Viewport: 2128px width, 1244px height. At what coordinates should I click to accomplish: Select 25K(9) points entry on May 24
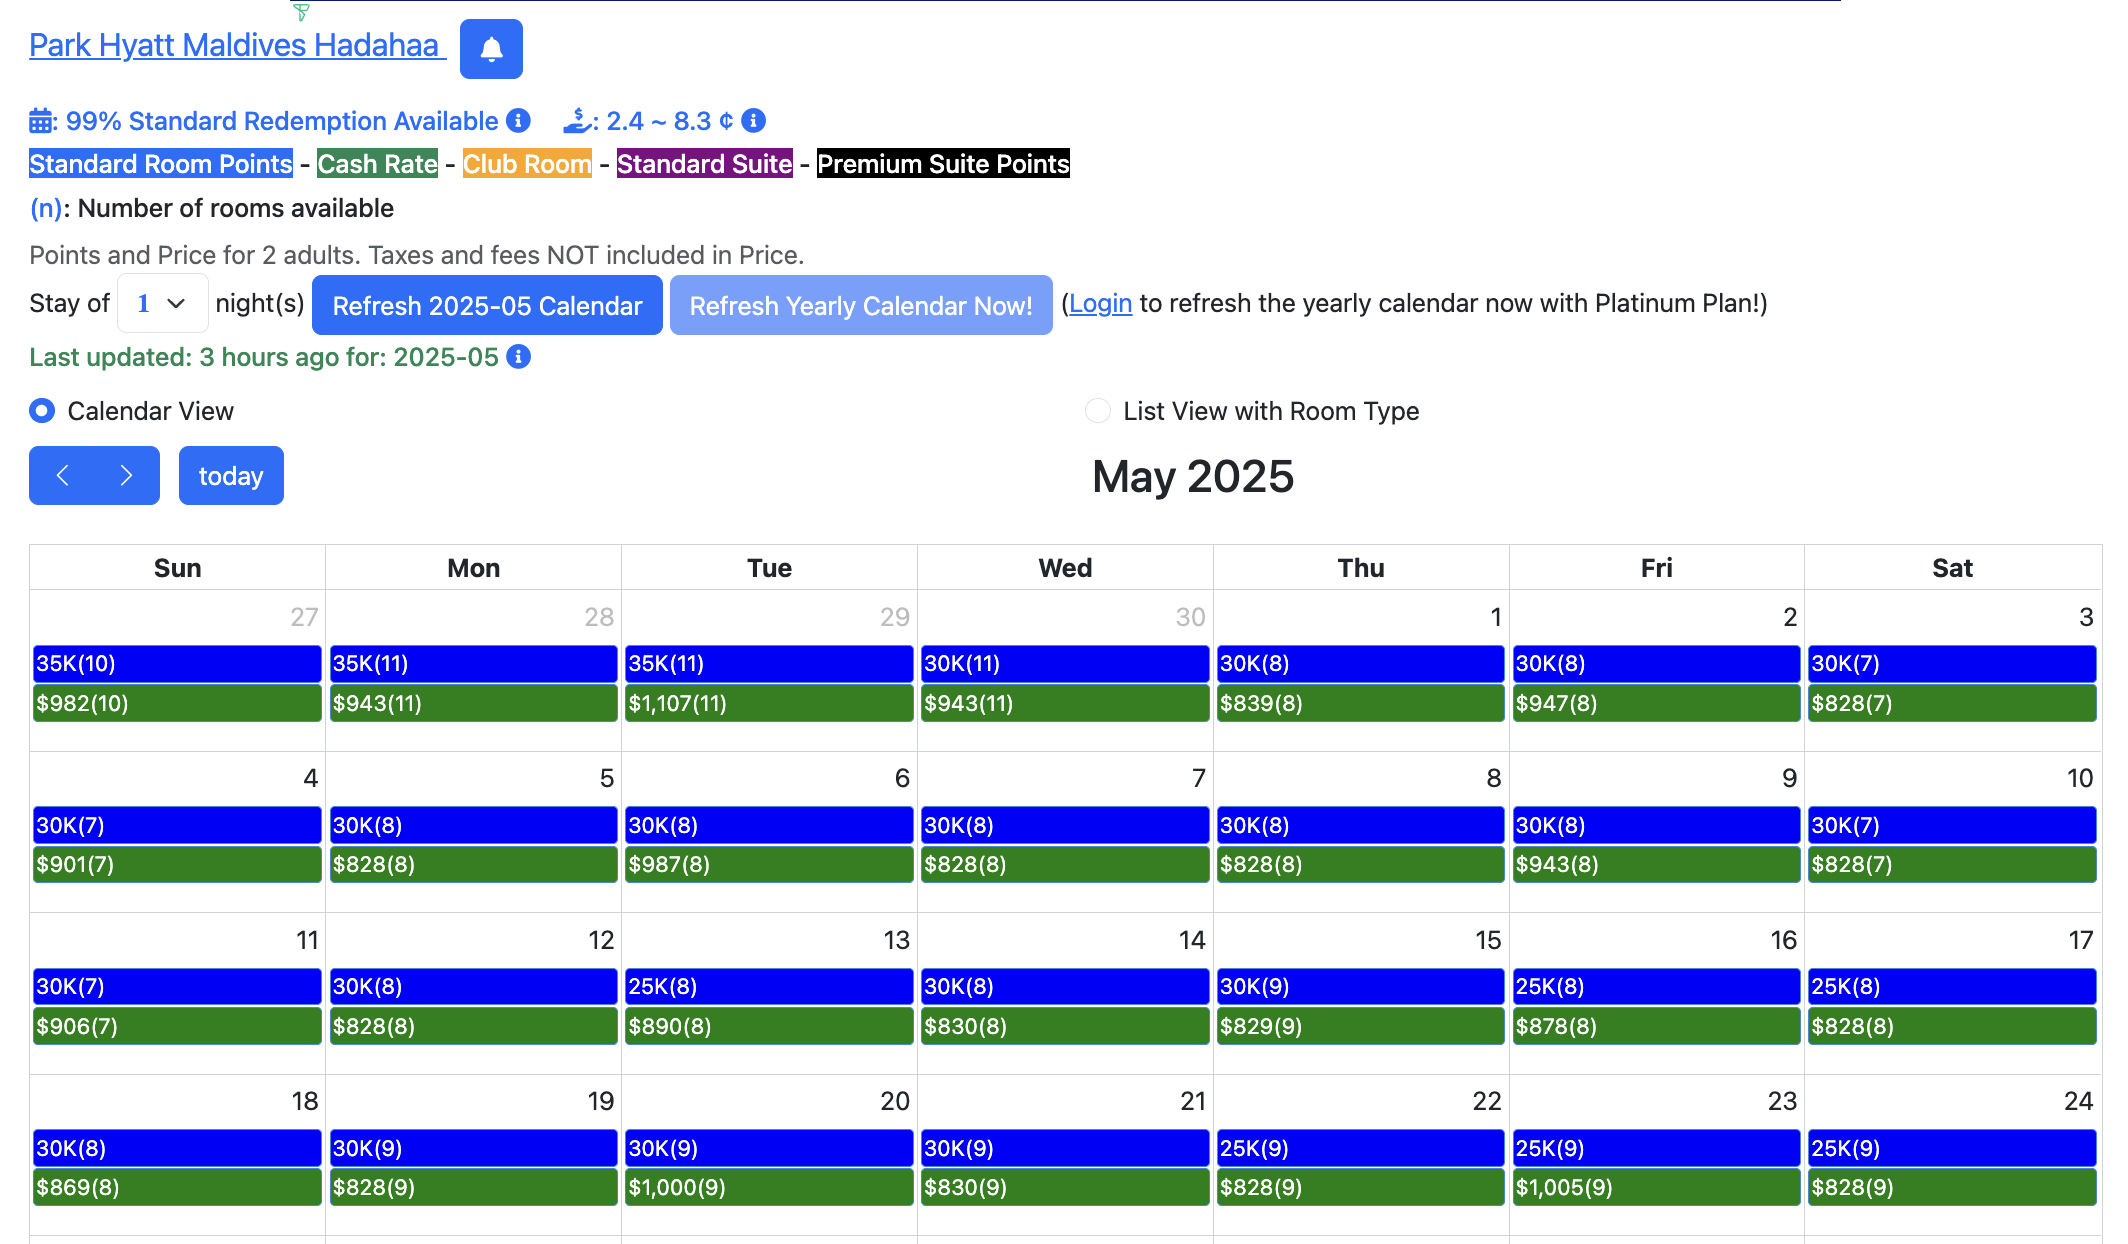click(x=1952, y=1148)
